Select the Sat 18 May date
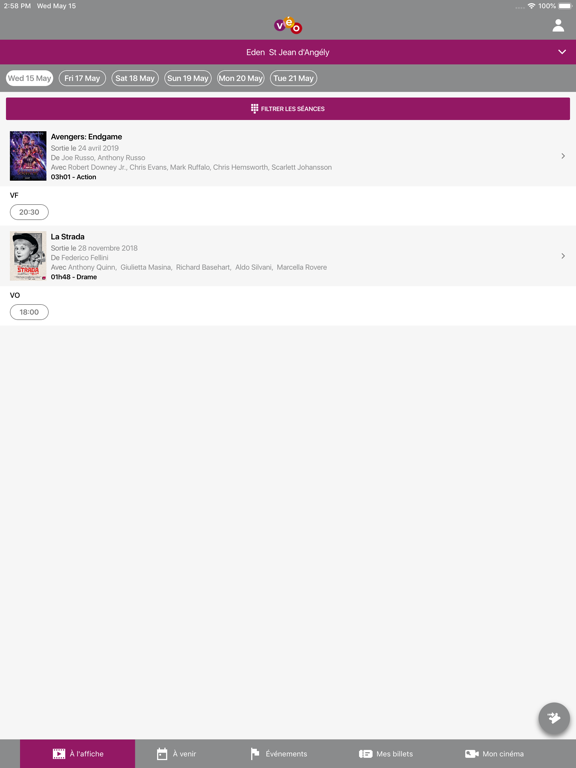The width and height of the screenshot is (576, 768). click(135, 78)
